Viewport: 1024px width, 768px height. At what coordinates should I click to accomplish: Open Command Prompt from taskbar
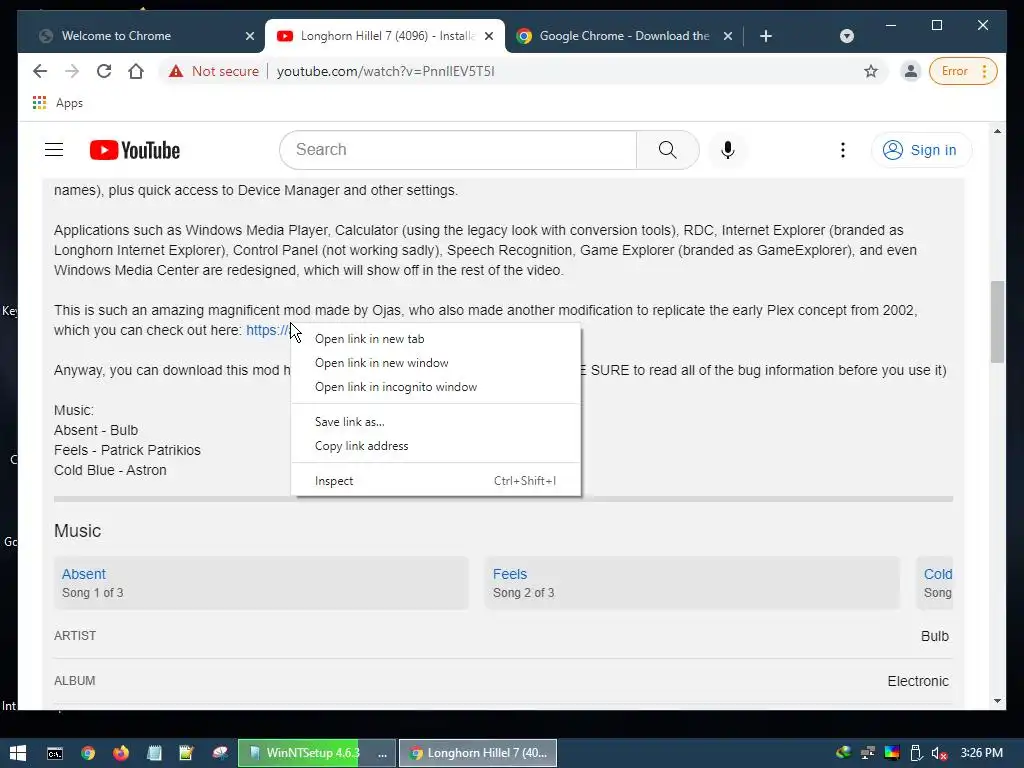point(55,753)
